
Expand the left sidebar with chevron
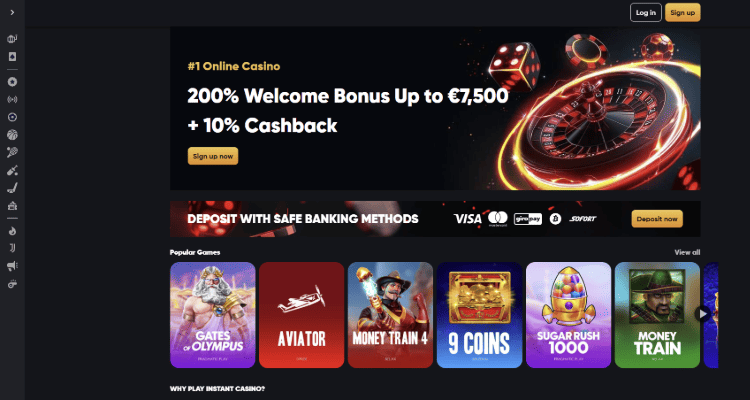[x=12, y=12]
